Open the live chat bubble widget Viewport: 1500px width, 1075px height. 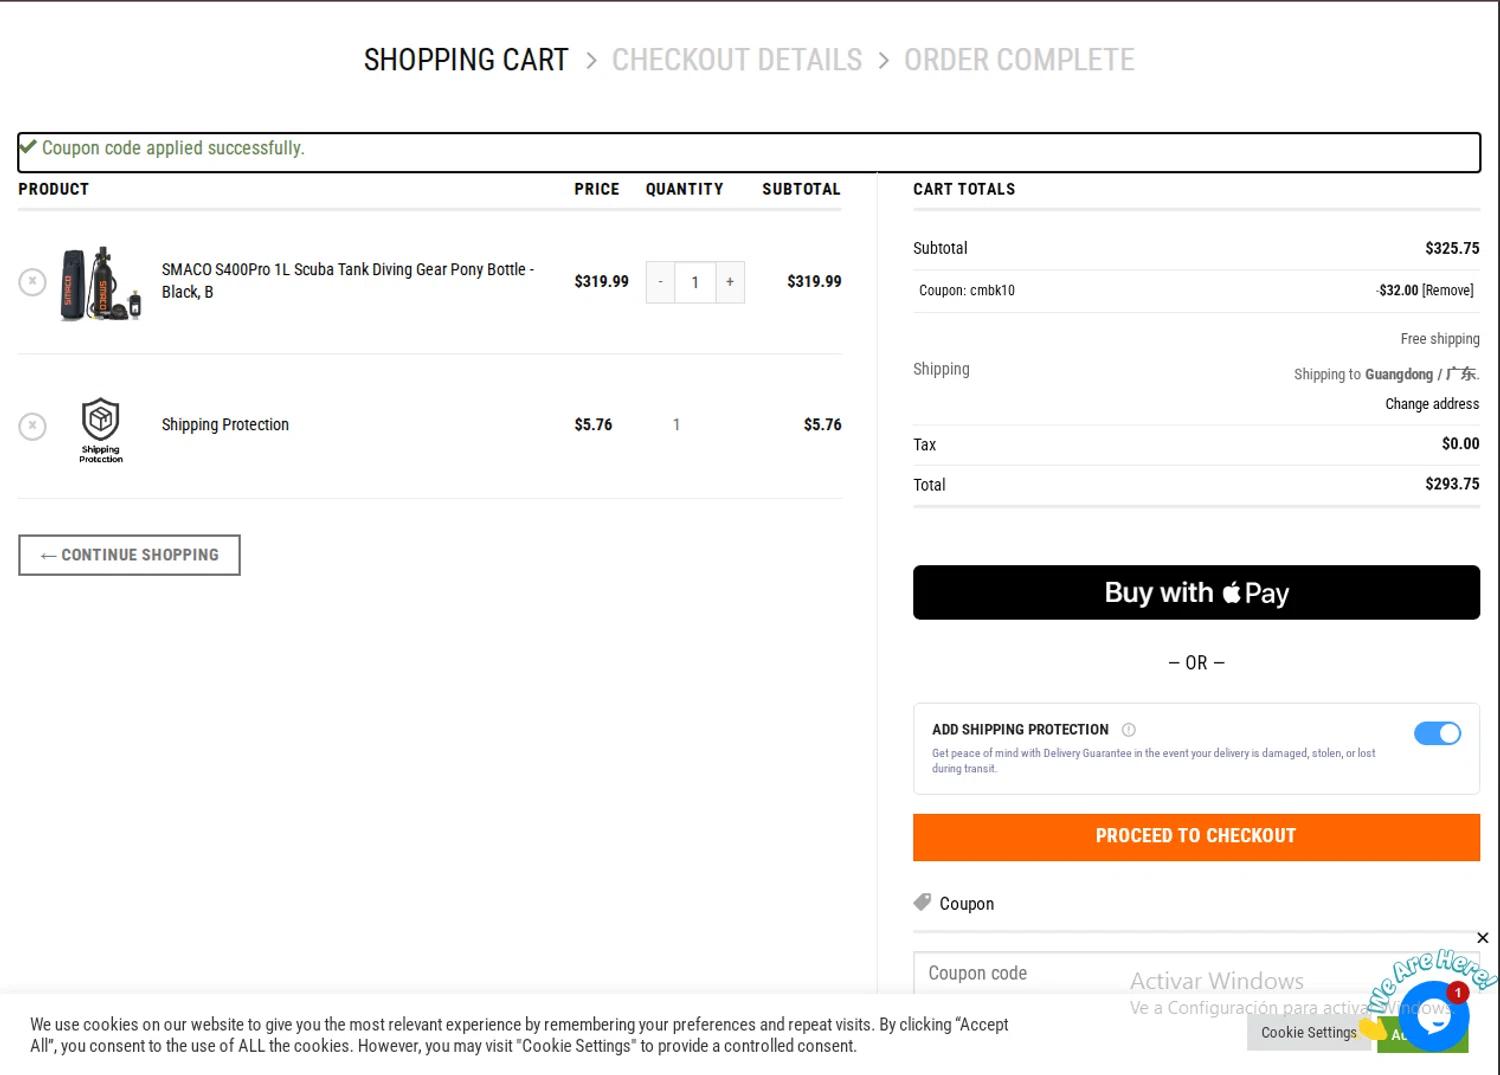coord(1433,1016)
